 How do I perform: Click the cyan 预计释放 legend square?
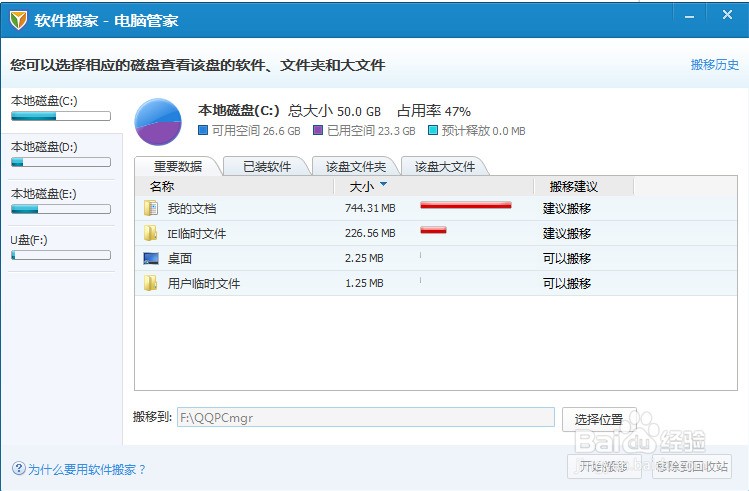[x=433, y=130]
